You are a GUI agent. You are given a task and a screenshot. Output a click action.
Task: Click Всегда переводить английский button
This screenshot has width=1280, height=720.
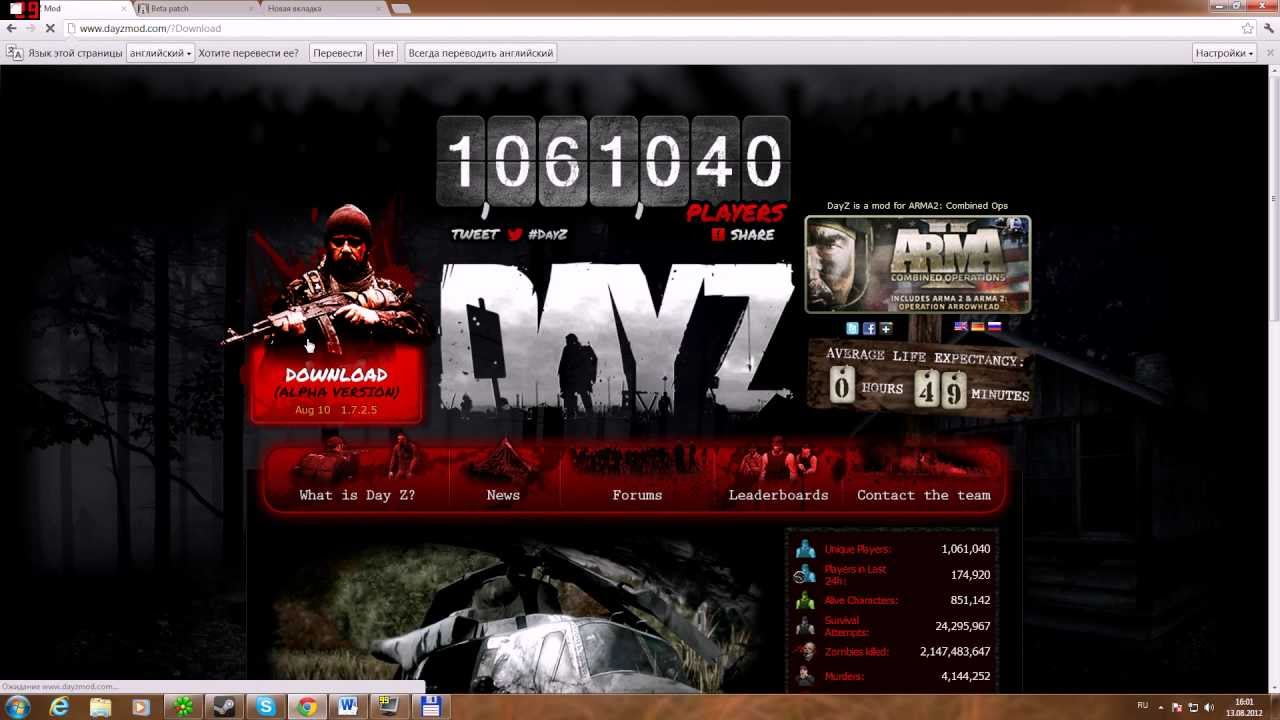point(480,53)
